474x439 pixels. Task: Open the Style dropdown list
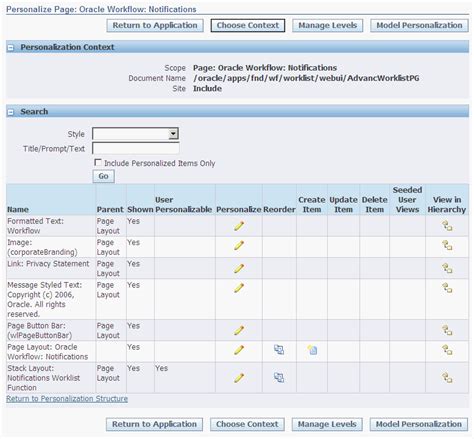(173, 134)
